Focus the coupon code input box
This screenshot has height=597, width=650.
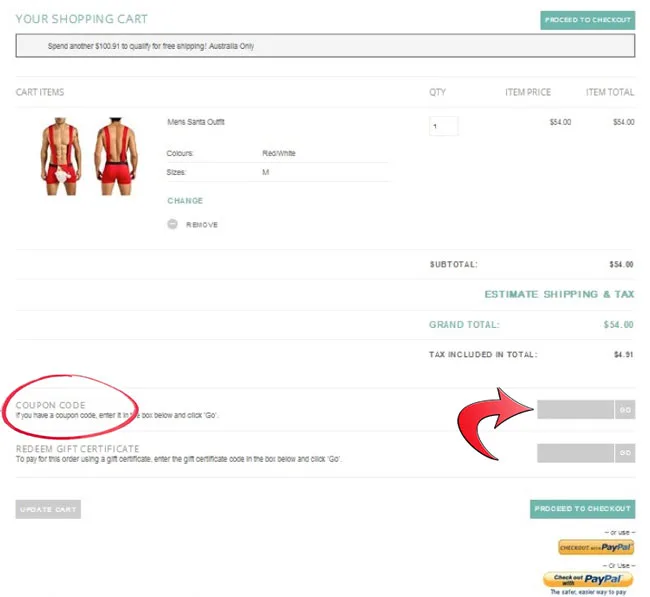click(575, 409)
